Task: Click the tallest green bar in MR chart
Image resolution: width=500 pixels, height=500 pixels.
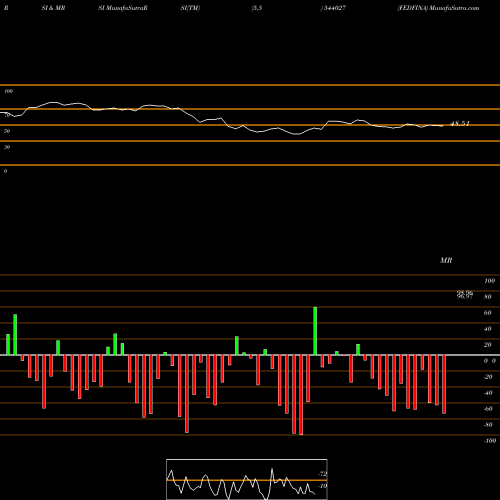Action: [315, 331]
